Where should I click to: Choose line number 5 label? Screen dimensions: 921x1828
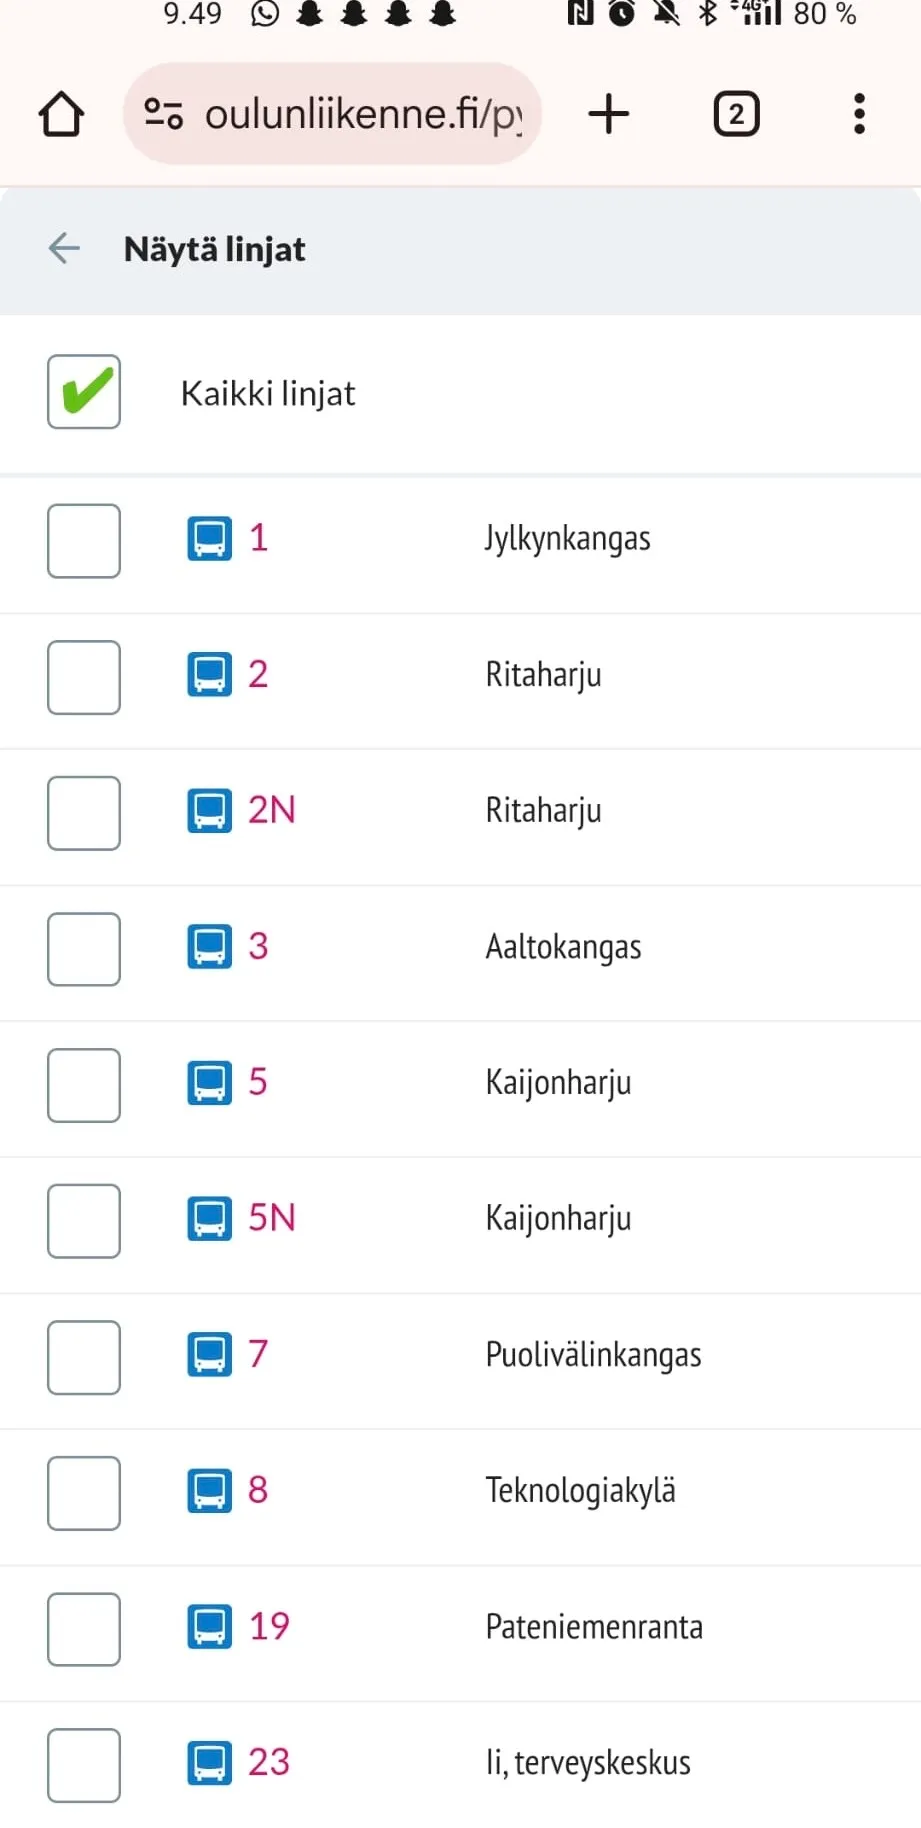258,1082
